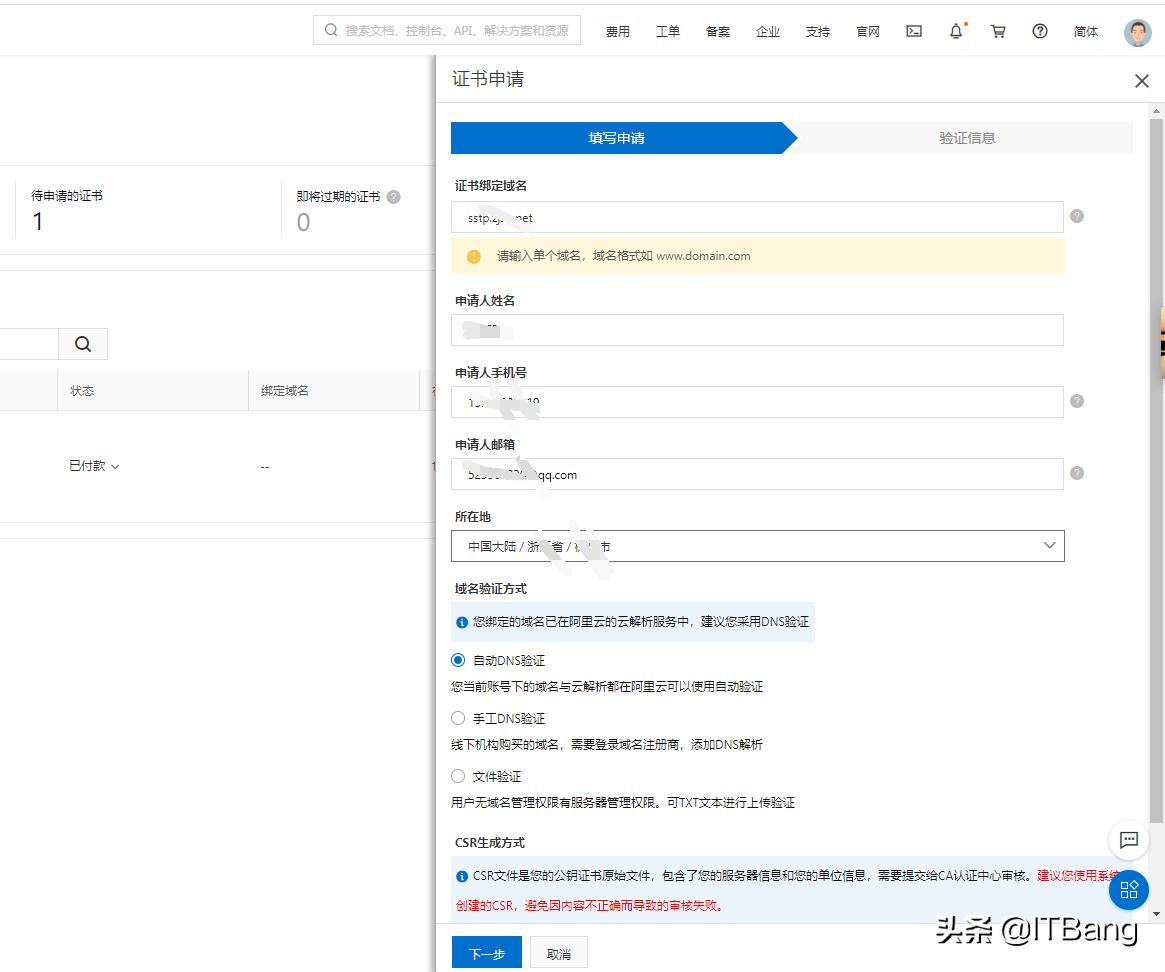1165x972 pixels.
Task: Open the feedback chat bubble icon
Action: point(1128,841)
